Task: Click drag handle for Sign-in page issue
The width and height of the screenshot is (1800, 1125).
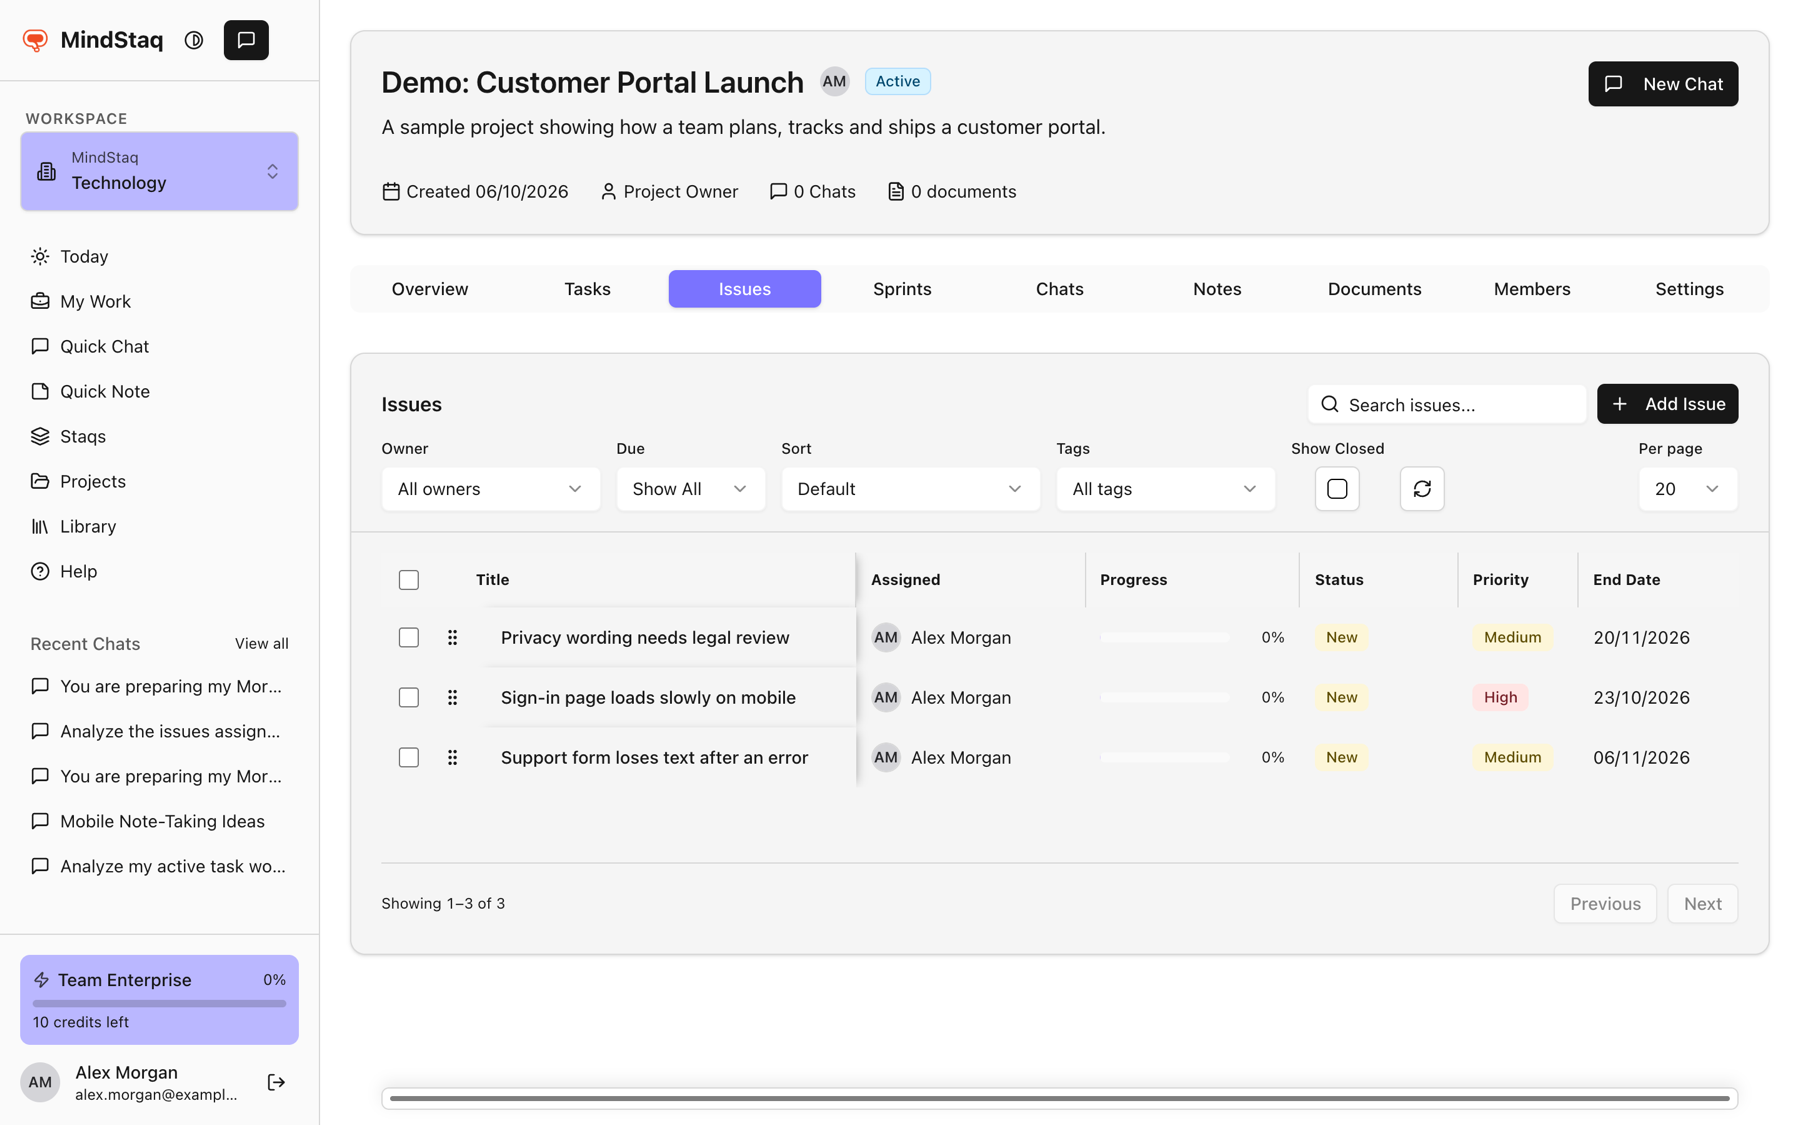Action: (x=452, y=697)
